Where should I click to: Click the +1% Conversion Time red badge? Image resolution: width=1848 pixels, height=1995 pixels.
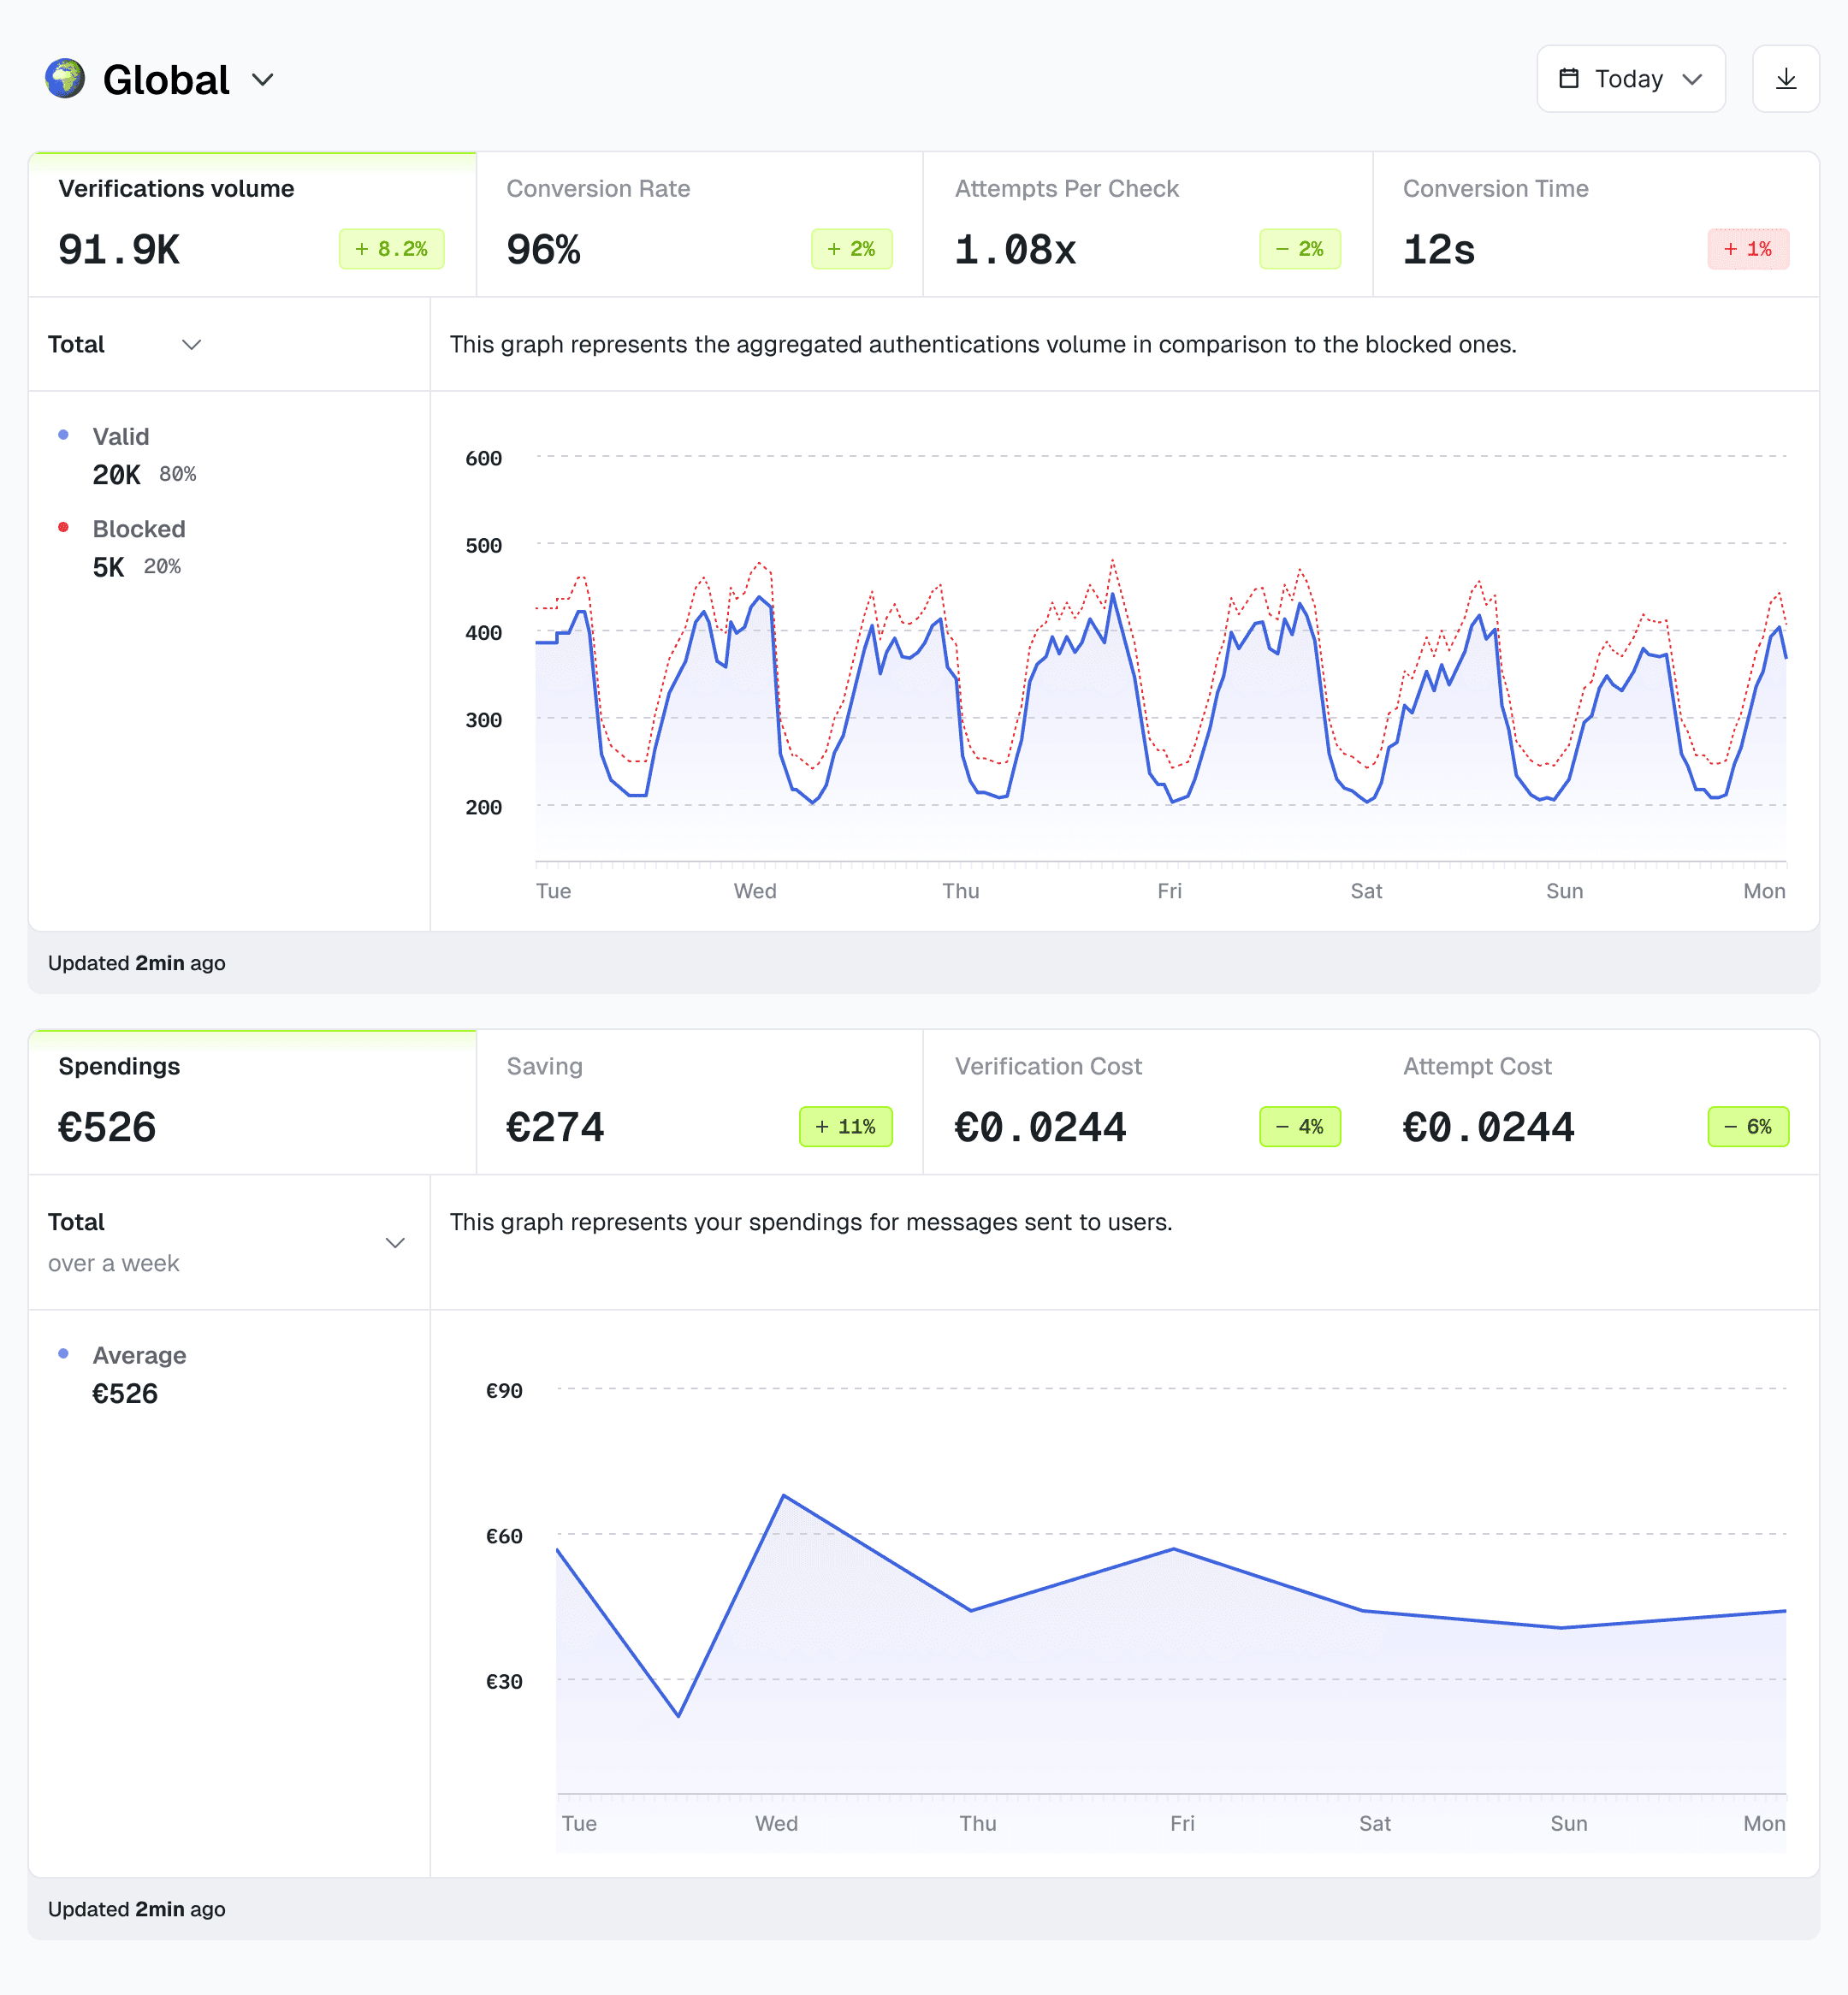click(1747, 249)
